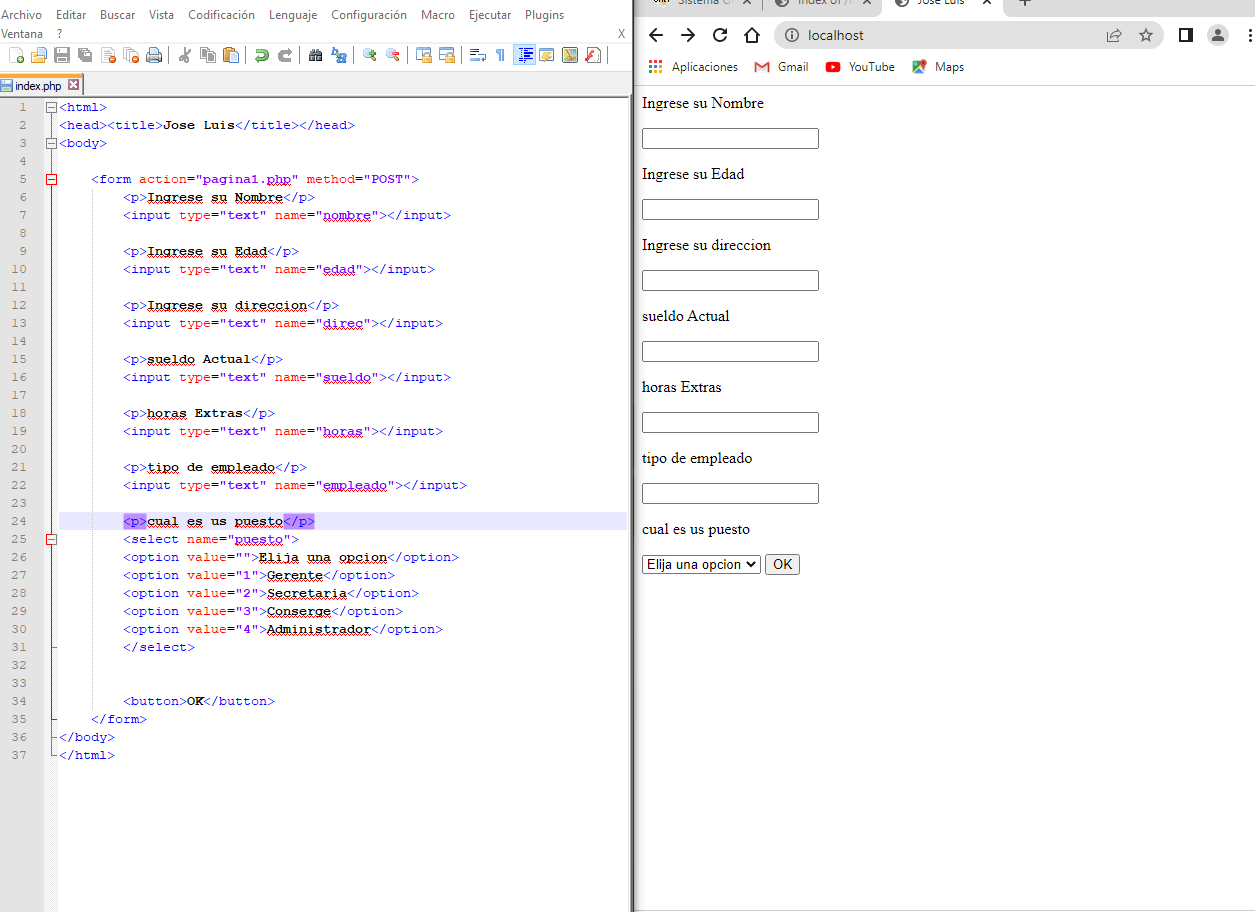Open the Configuración menu
1255x912 pixels.
pos(369,15)
